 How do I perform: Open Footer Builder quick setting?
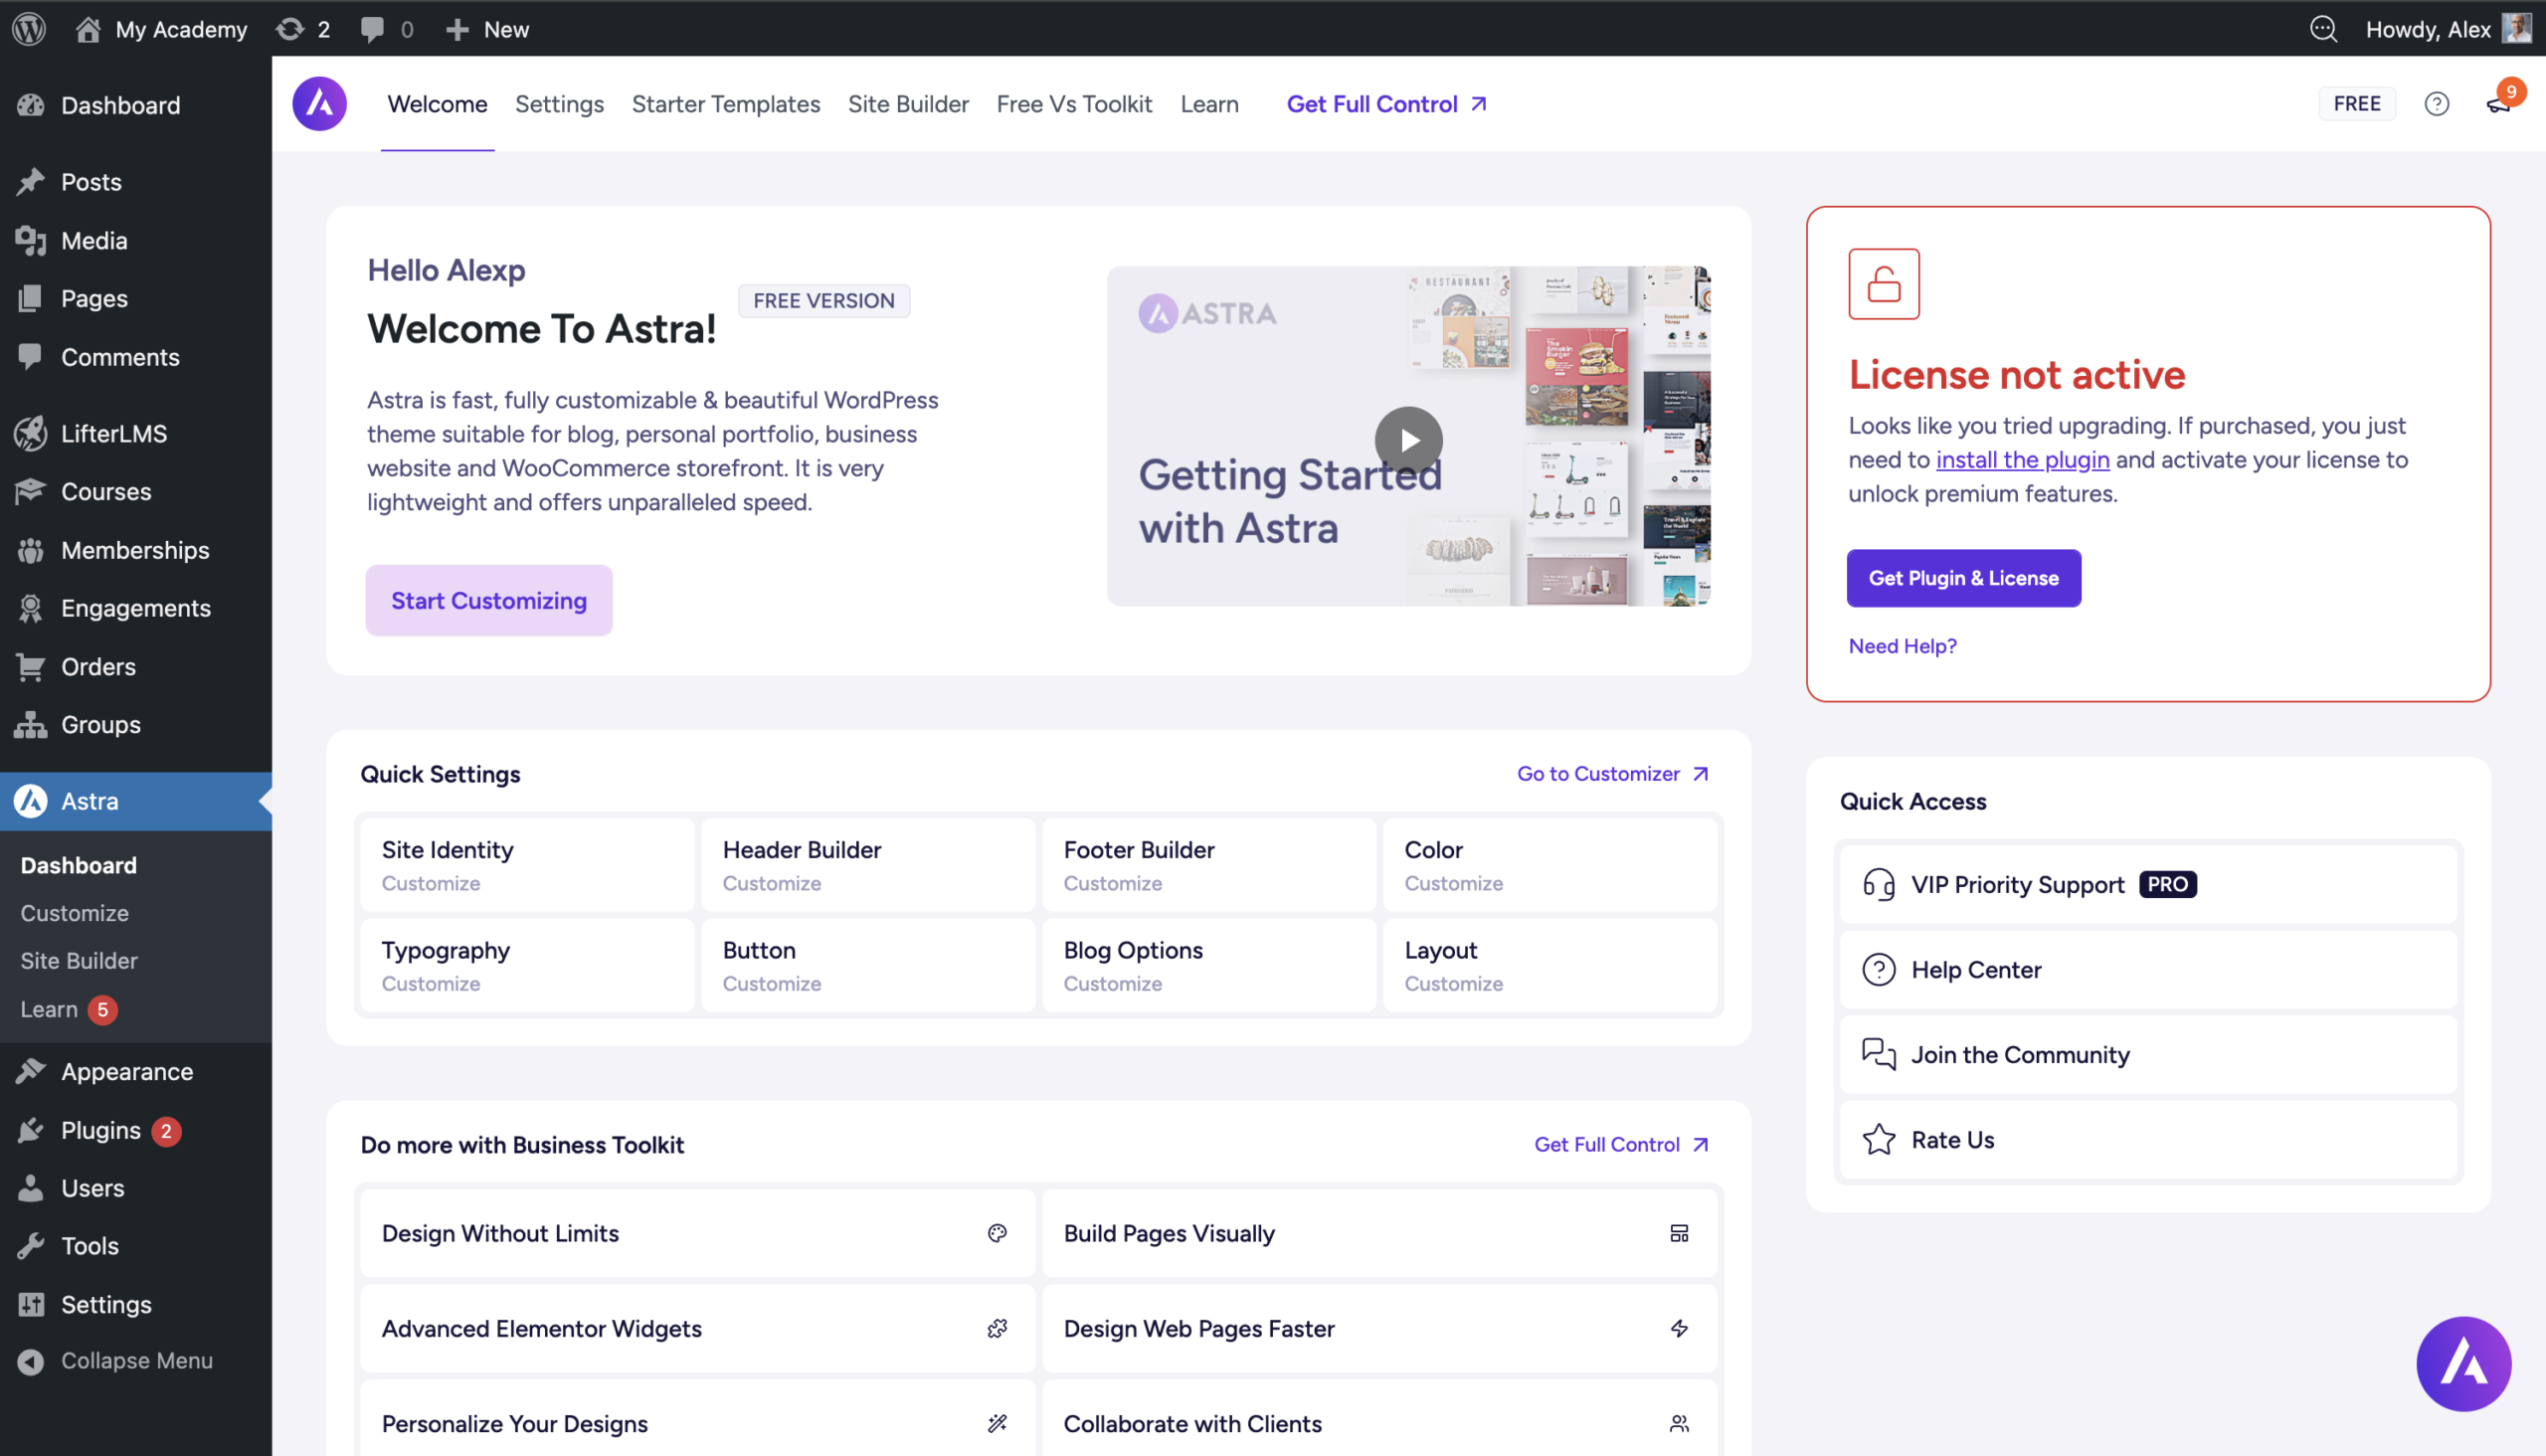[x=1209, y=865]
